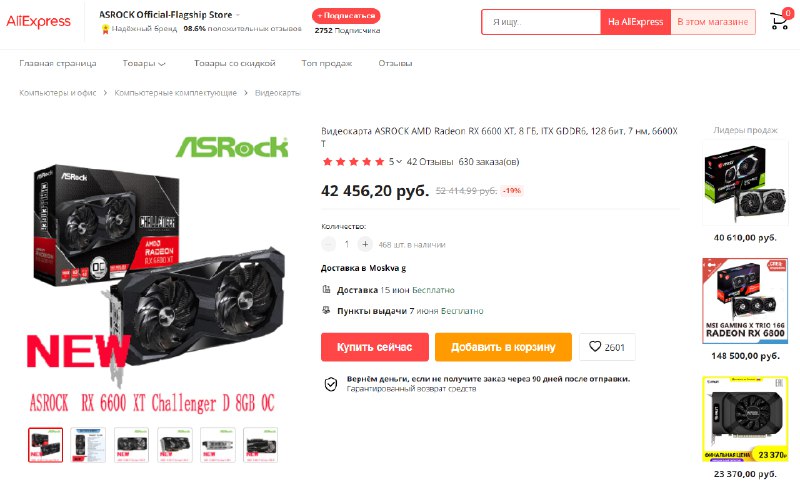Image resolution: width=800 pixels, height=502 pixels.
Task: Select search scope В этом магазине
Action: [713, 22]
